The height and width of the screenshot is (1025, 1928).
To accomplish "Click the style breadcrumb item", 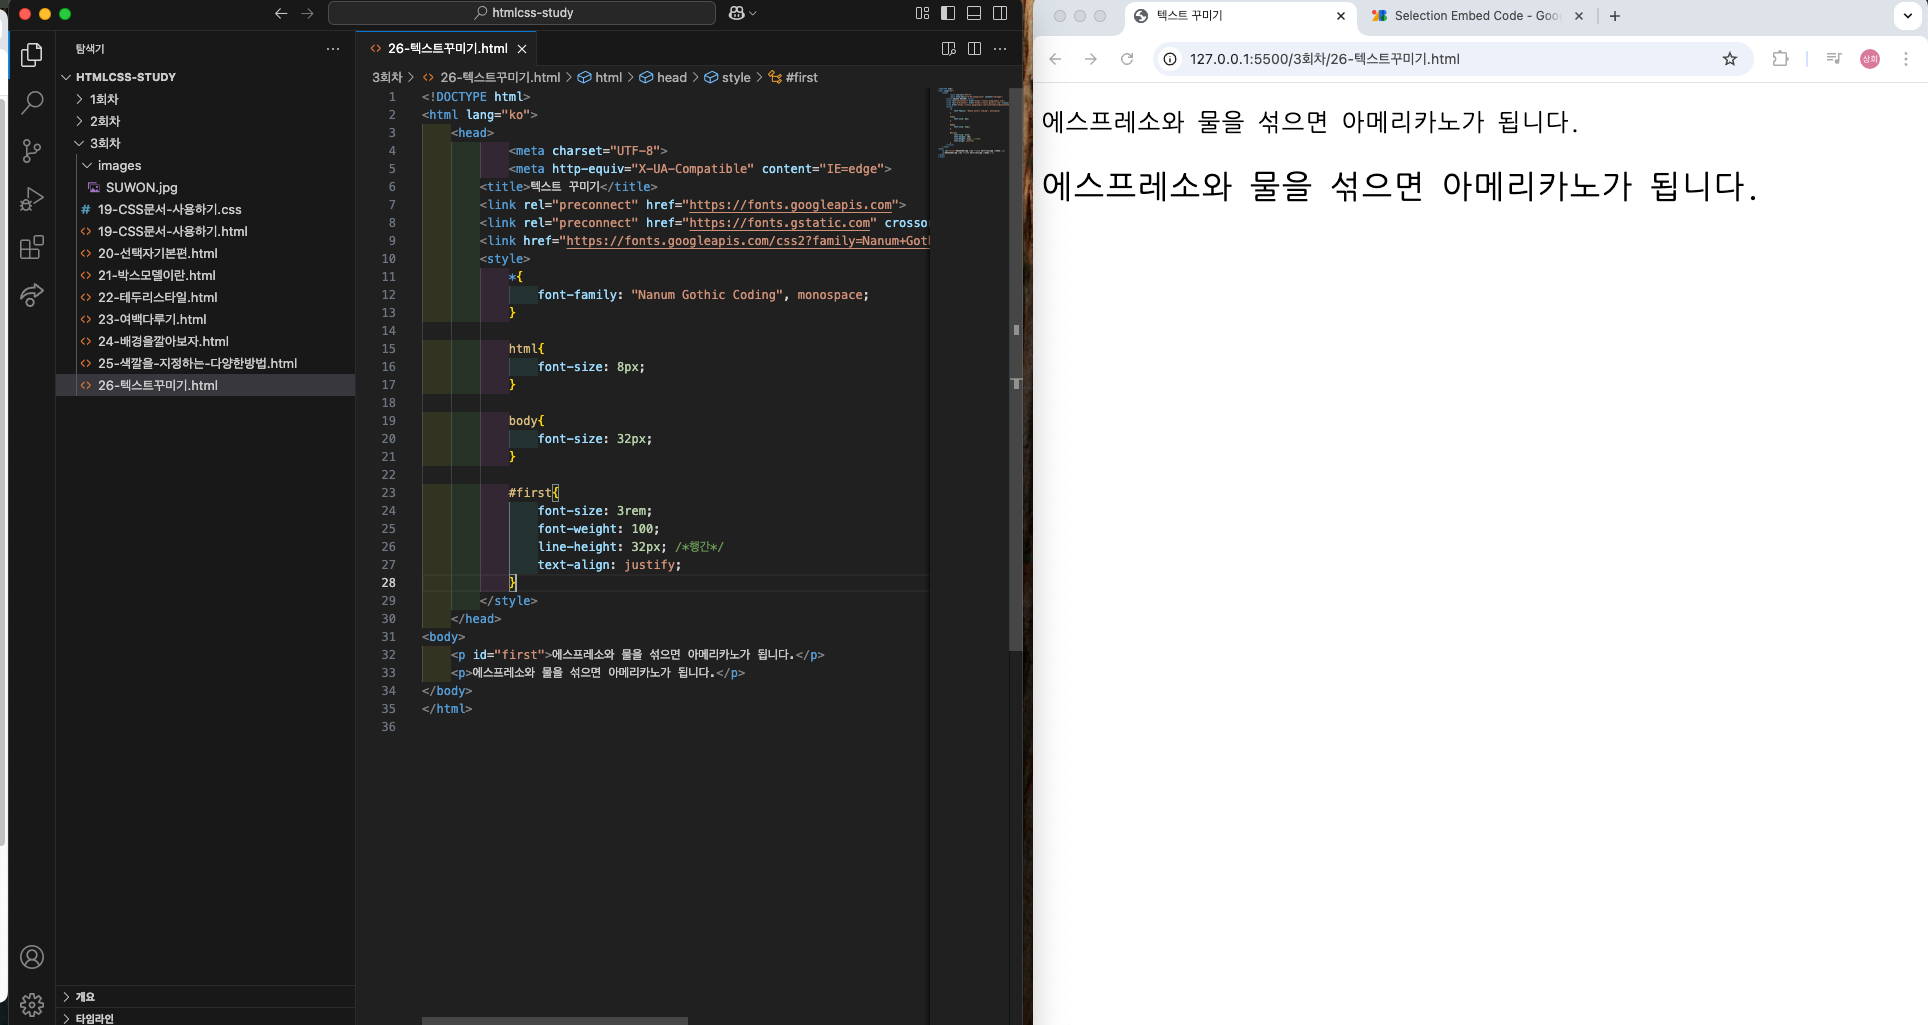I will (x=727, y=77).
